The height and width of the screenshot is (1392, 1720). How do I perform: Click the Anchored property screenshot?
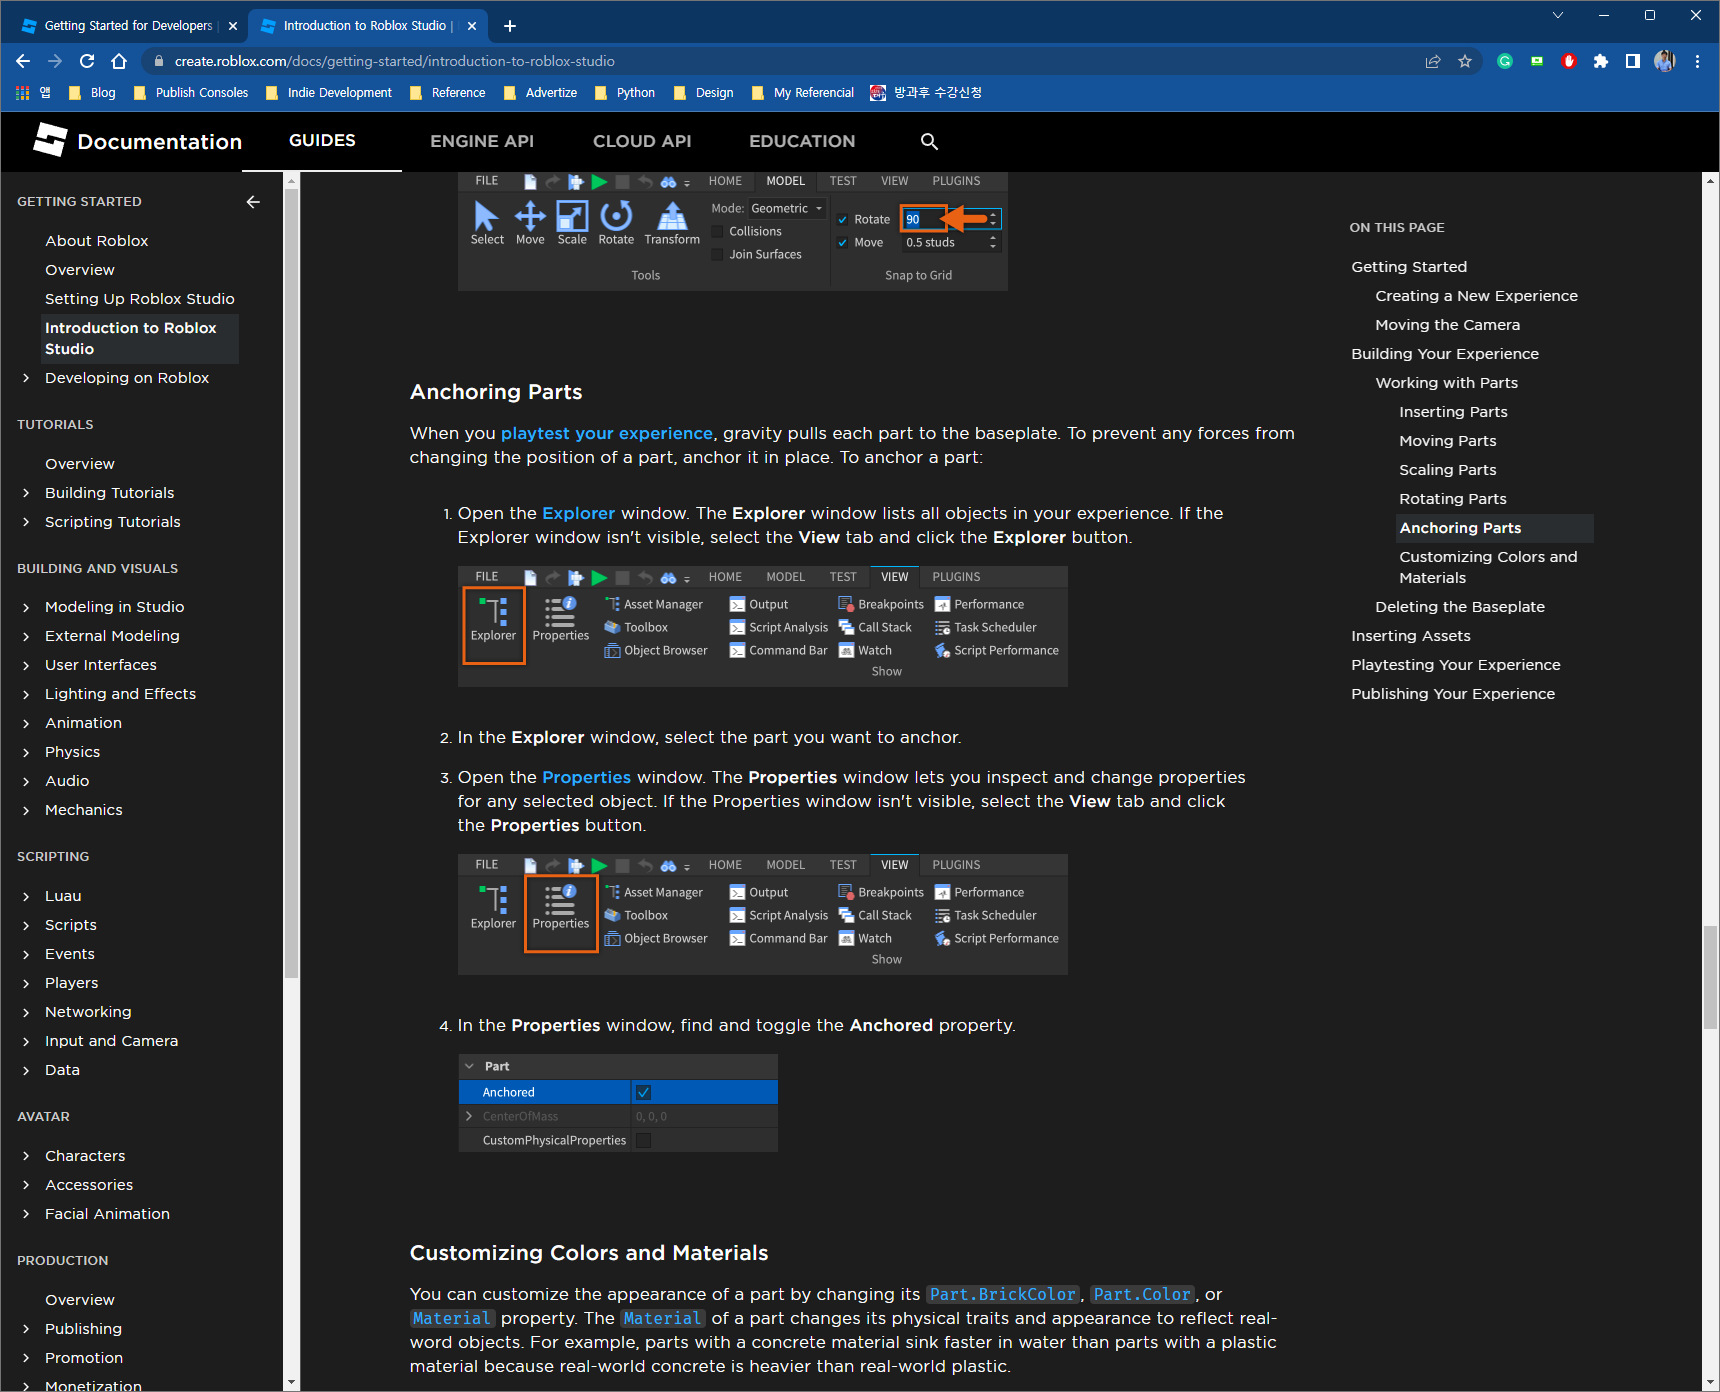[618, 1103]
